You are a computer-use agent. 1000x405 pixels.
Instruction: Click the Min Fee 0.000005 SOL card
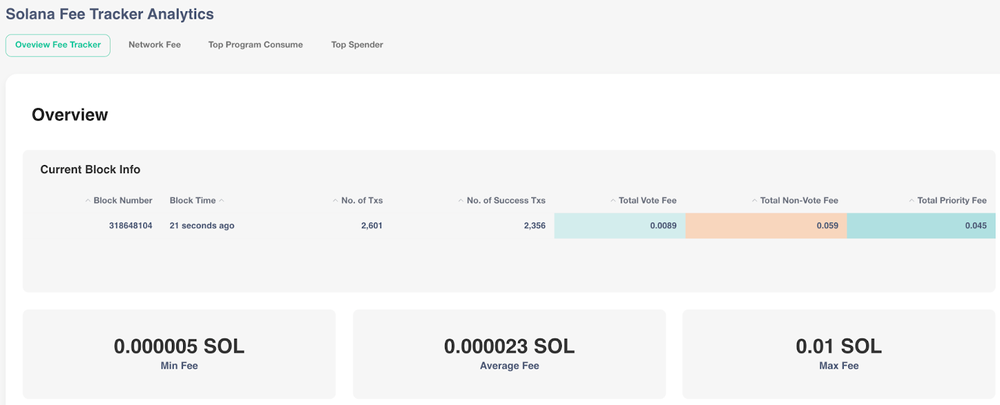click(179, 354)
